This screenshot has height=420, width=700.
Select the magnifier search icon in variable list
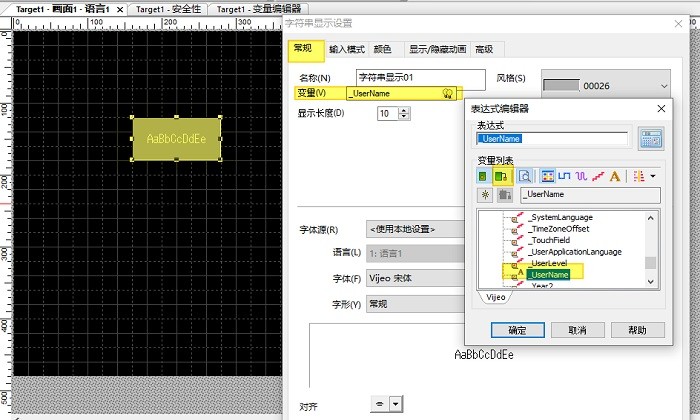tap(523, 176)
